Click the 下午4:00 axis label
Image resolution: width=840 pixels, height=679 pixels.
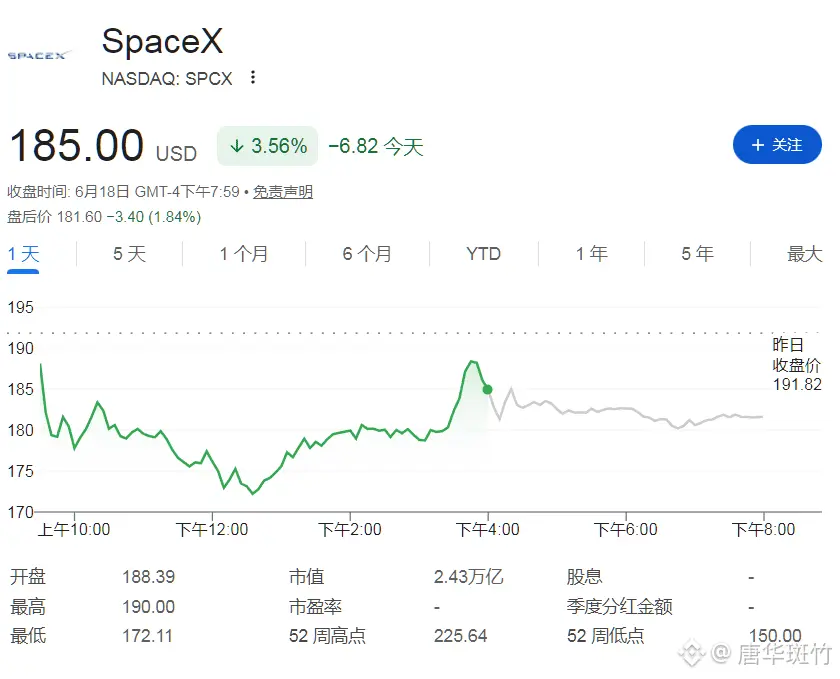click(x=488, y=529)
